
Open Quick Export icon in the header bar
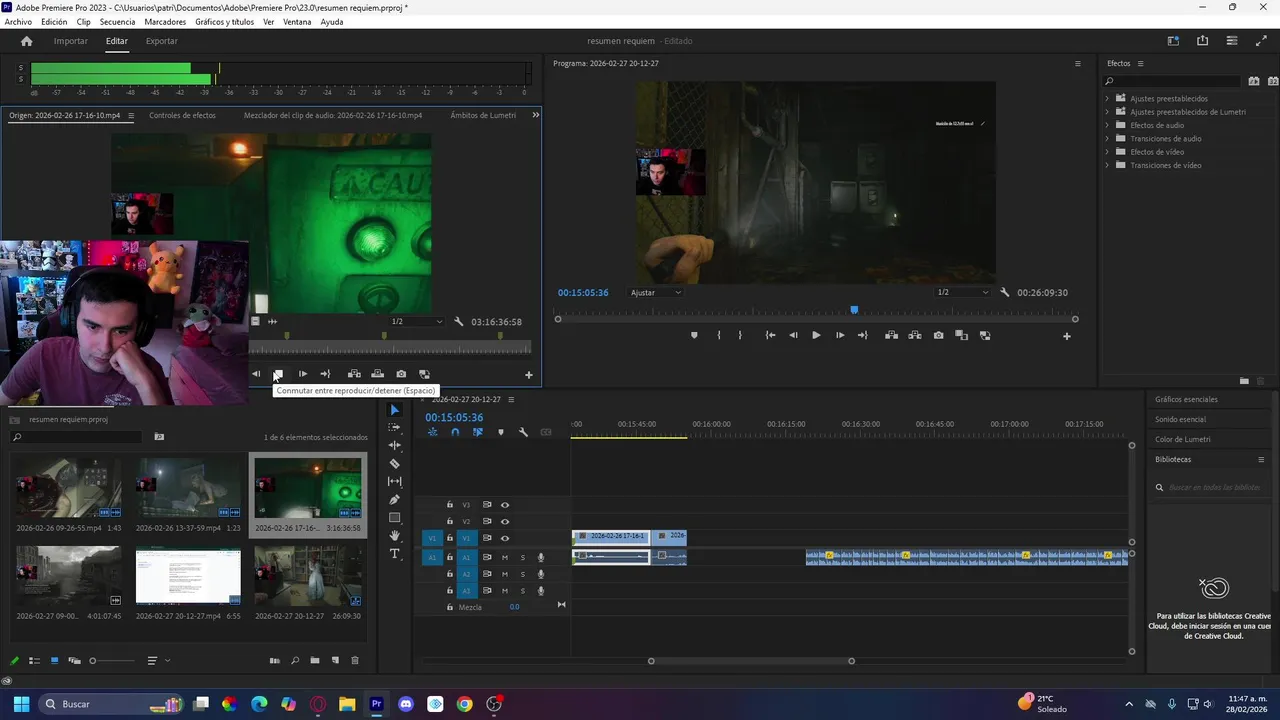coord(1202,41)
